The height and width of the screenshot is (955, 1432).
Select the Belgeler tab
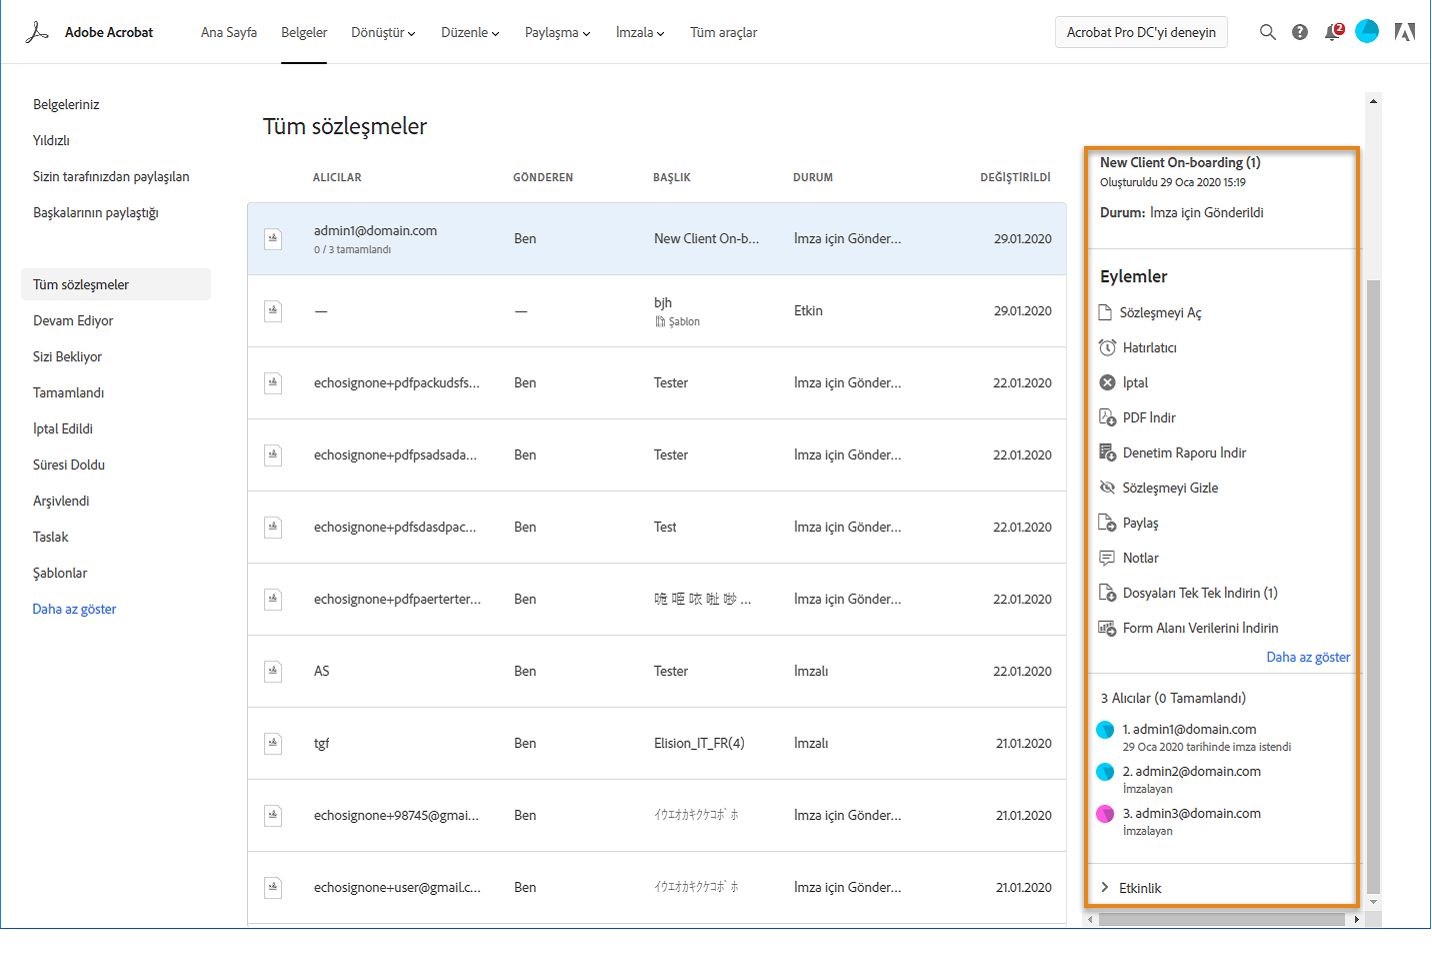click(304, 32)
